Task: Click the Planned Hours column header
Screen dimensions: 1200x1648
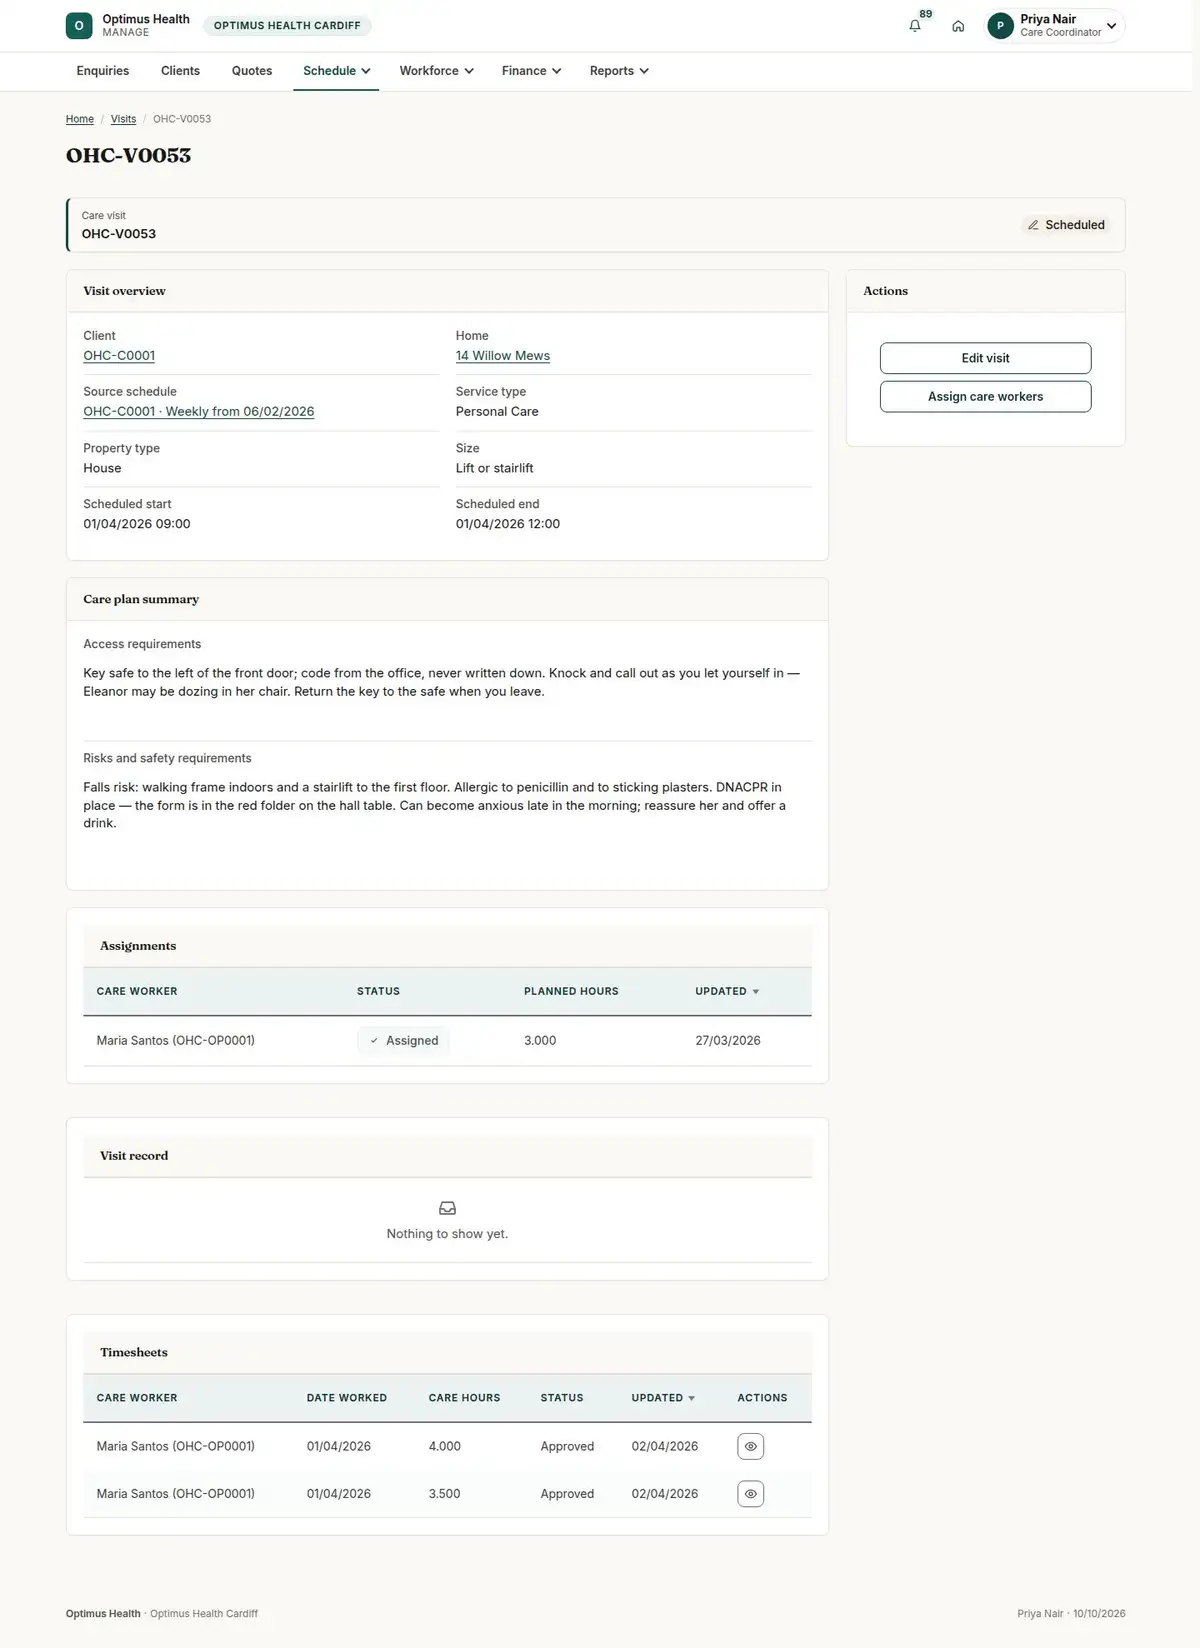Action: 571,991
